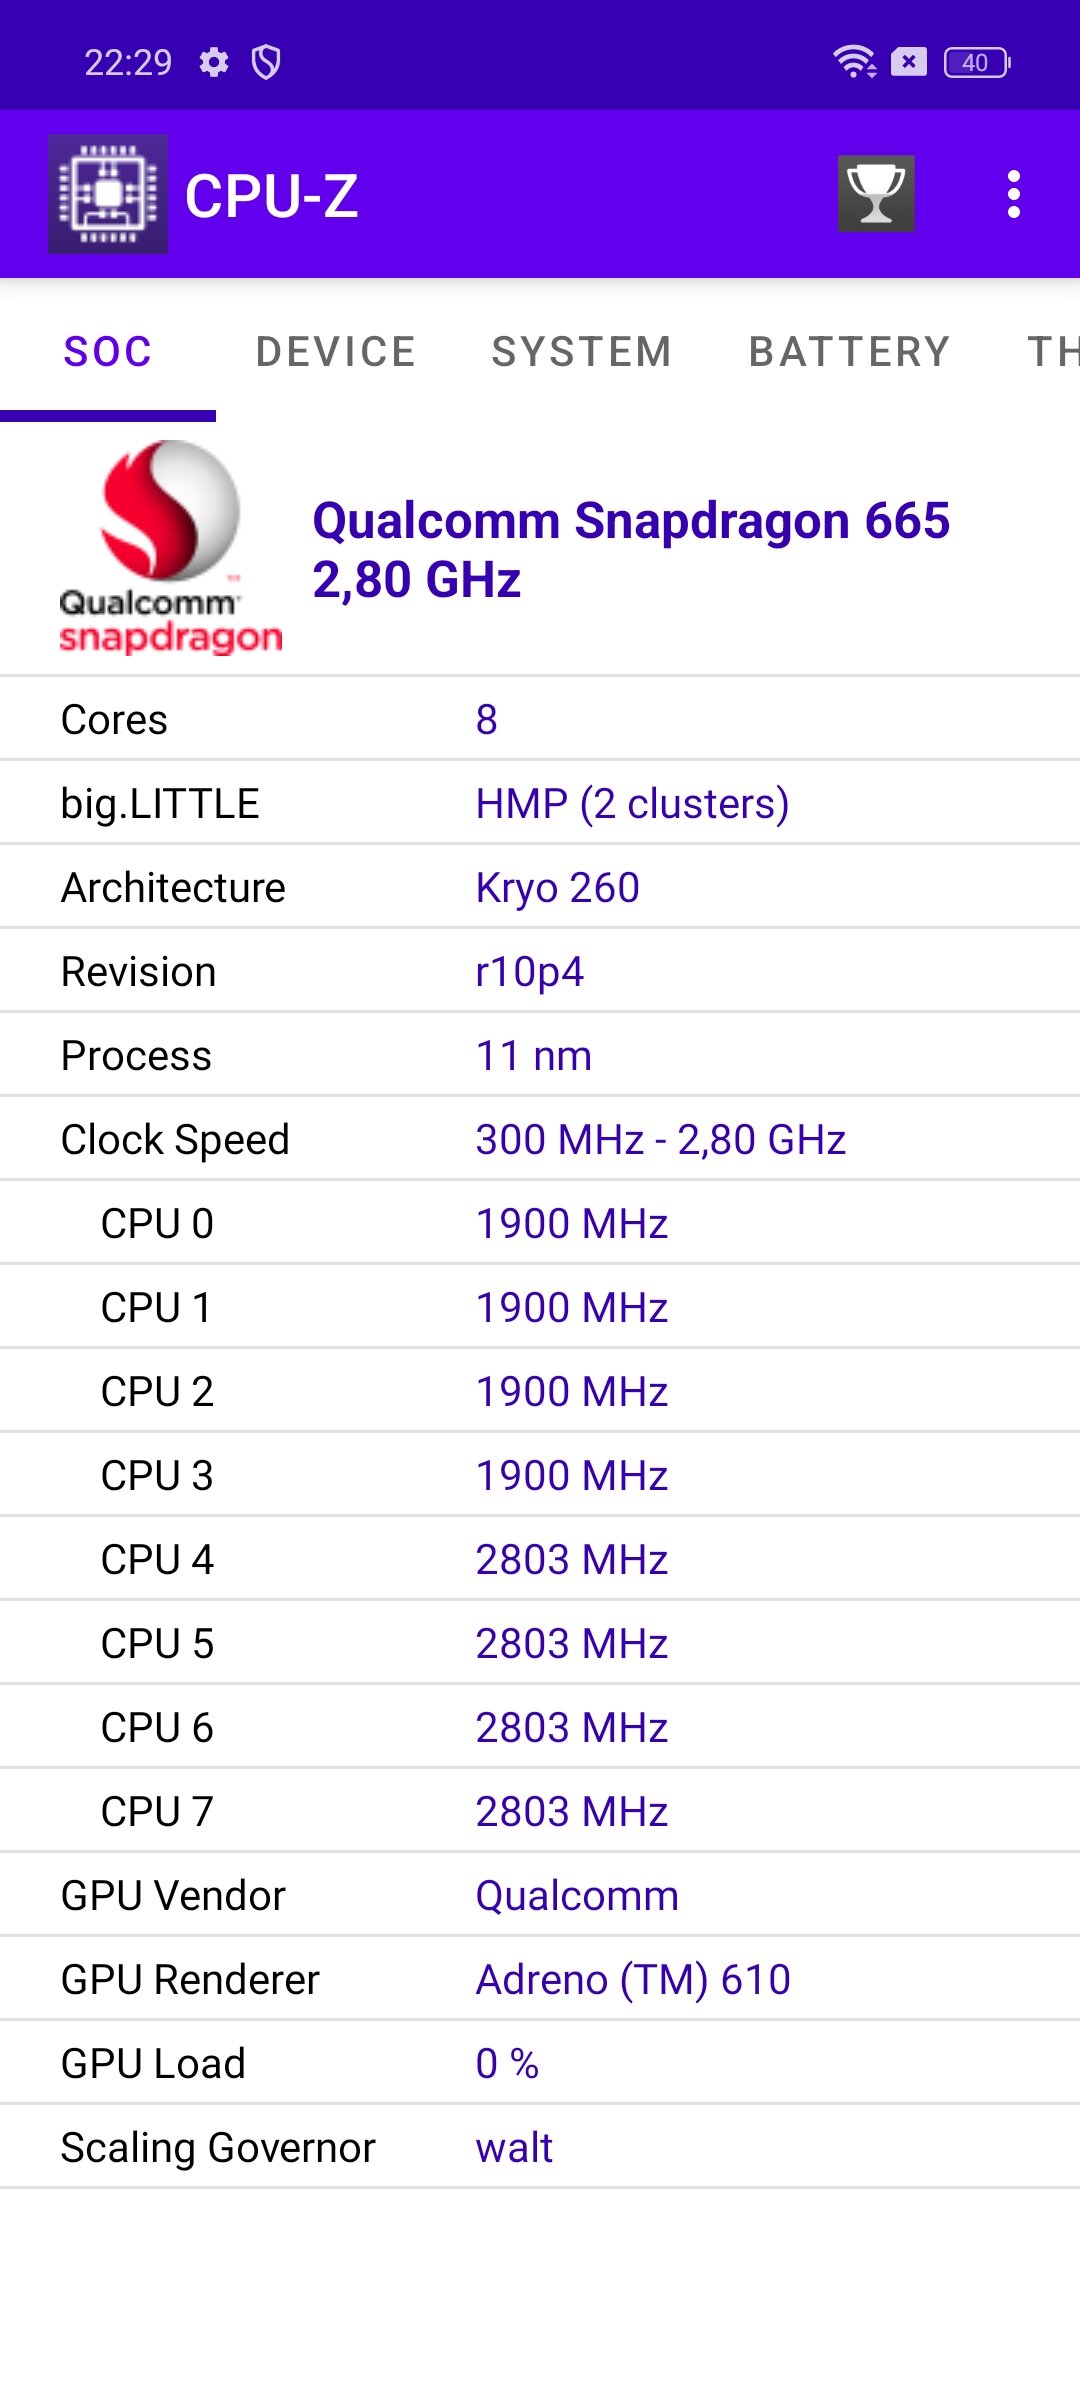This screenshot has height=2400, width=1080.
Task: Tap the Qualcomm Snapdragon logo
Action: click(x=170, y=548)
